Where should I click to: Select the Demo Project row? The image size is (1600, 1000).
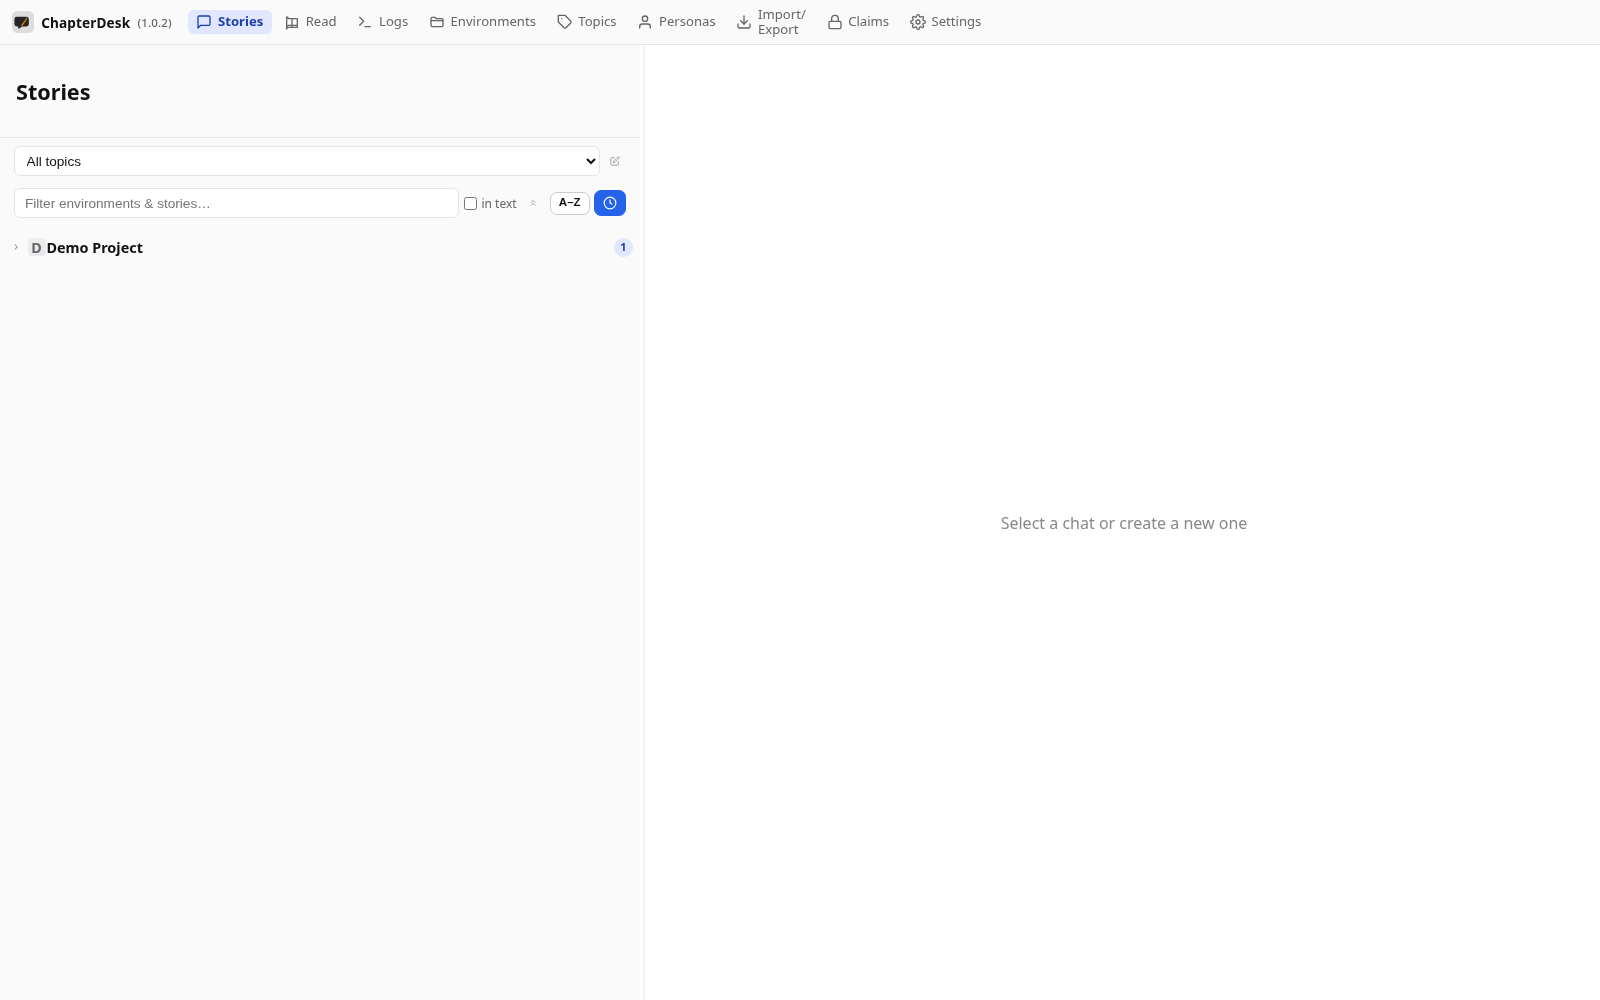(320, 248)
